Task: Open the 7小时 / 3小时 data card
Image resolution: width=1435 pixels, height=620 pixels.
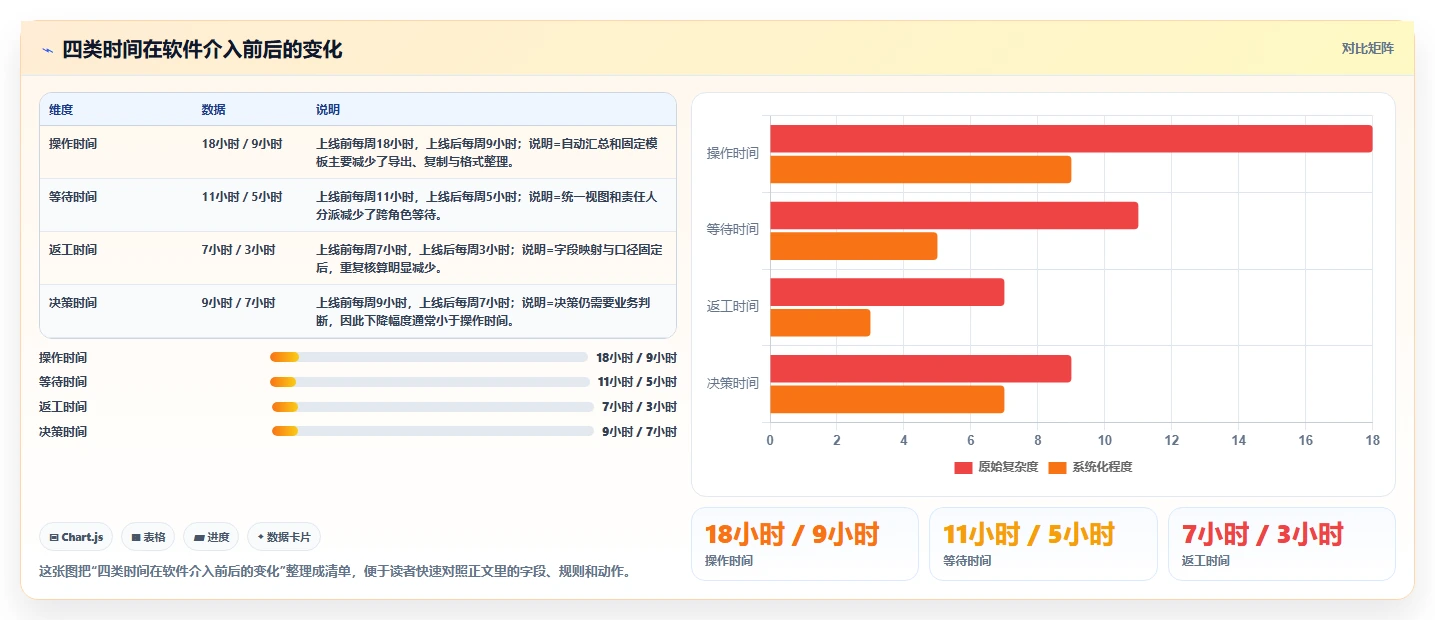Action: point(1281,544)
